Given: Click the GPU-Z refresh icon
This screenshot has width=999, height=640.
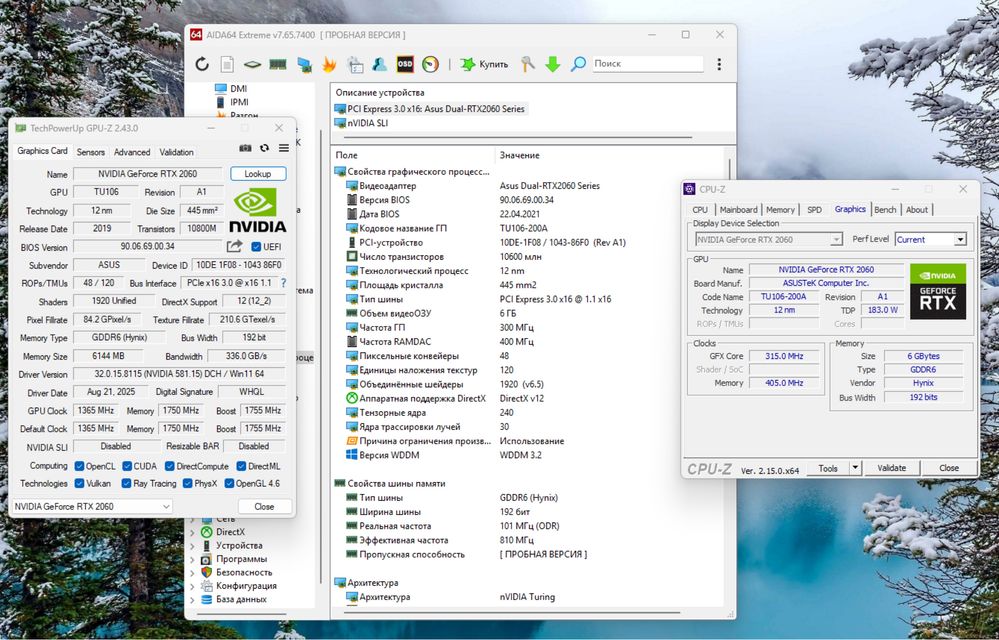Looking at the screenshot, I should (x=264, y=148).
